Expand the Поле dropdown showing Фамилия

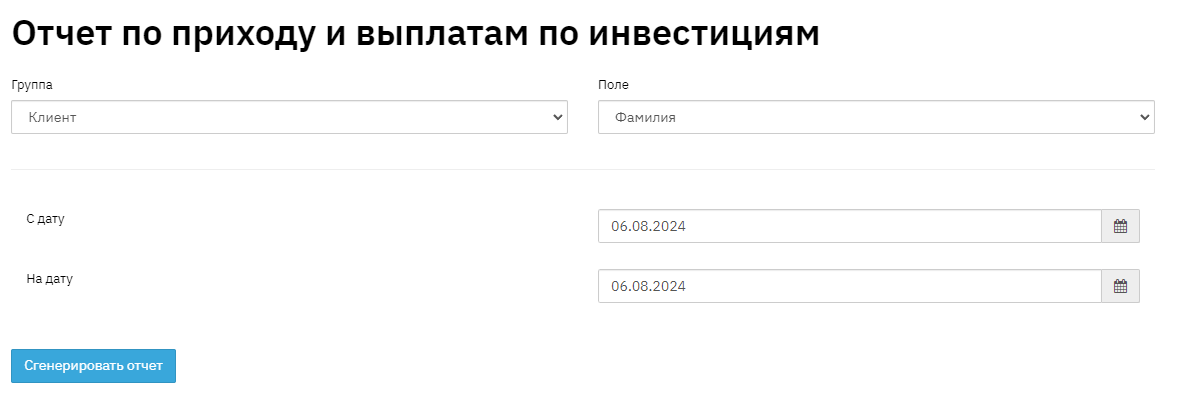876,117
